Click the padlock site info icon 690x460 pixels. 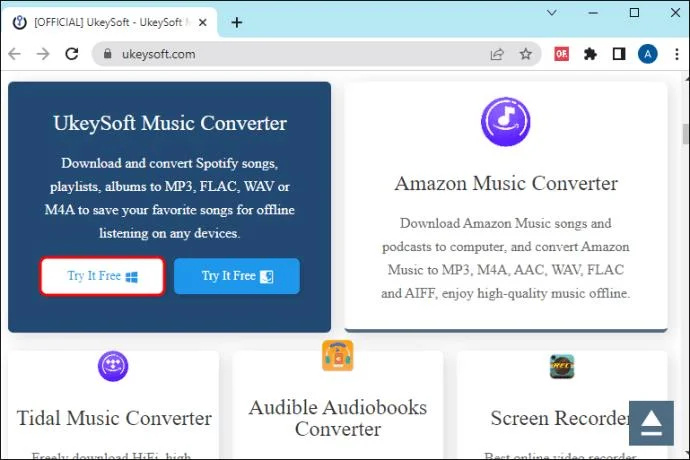pyautogui.click(x=107, y=54)
